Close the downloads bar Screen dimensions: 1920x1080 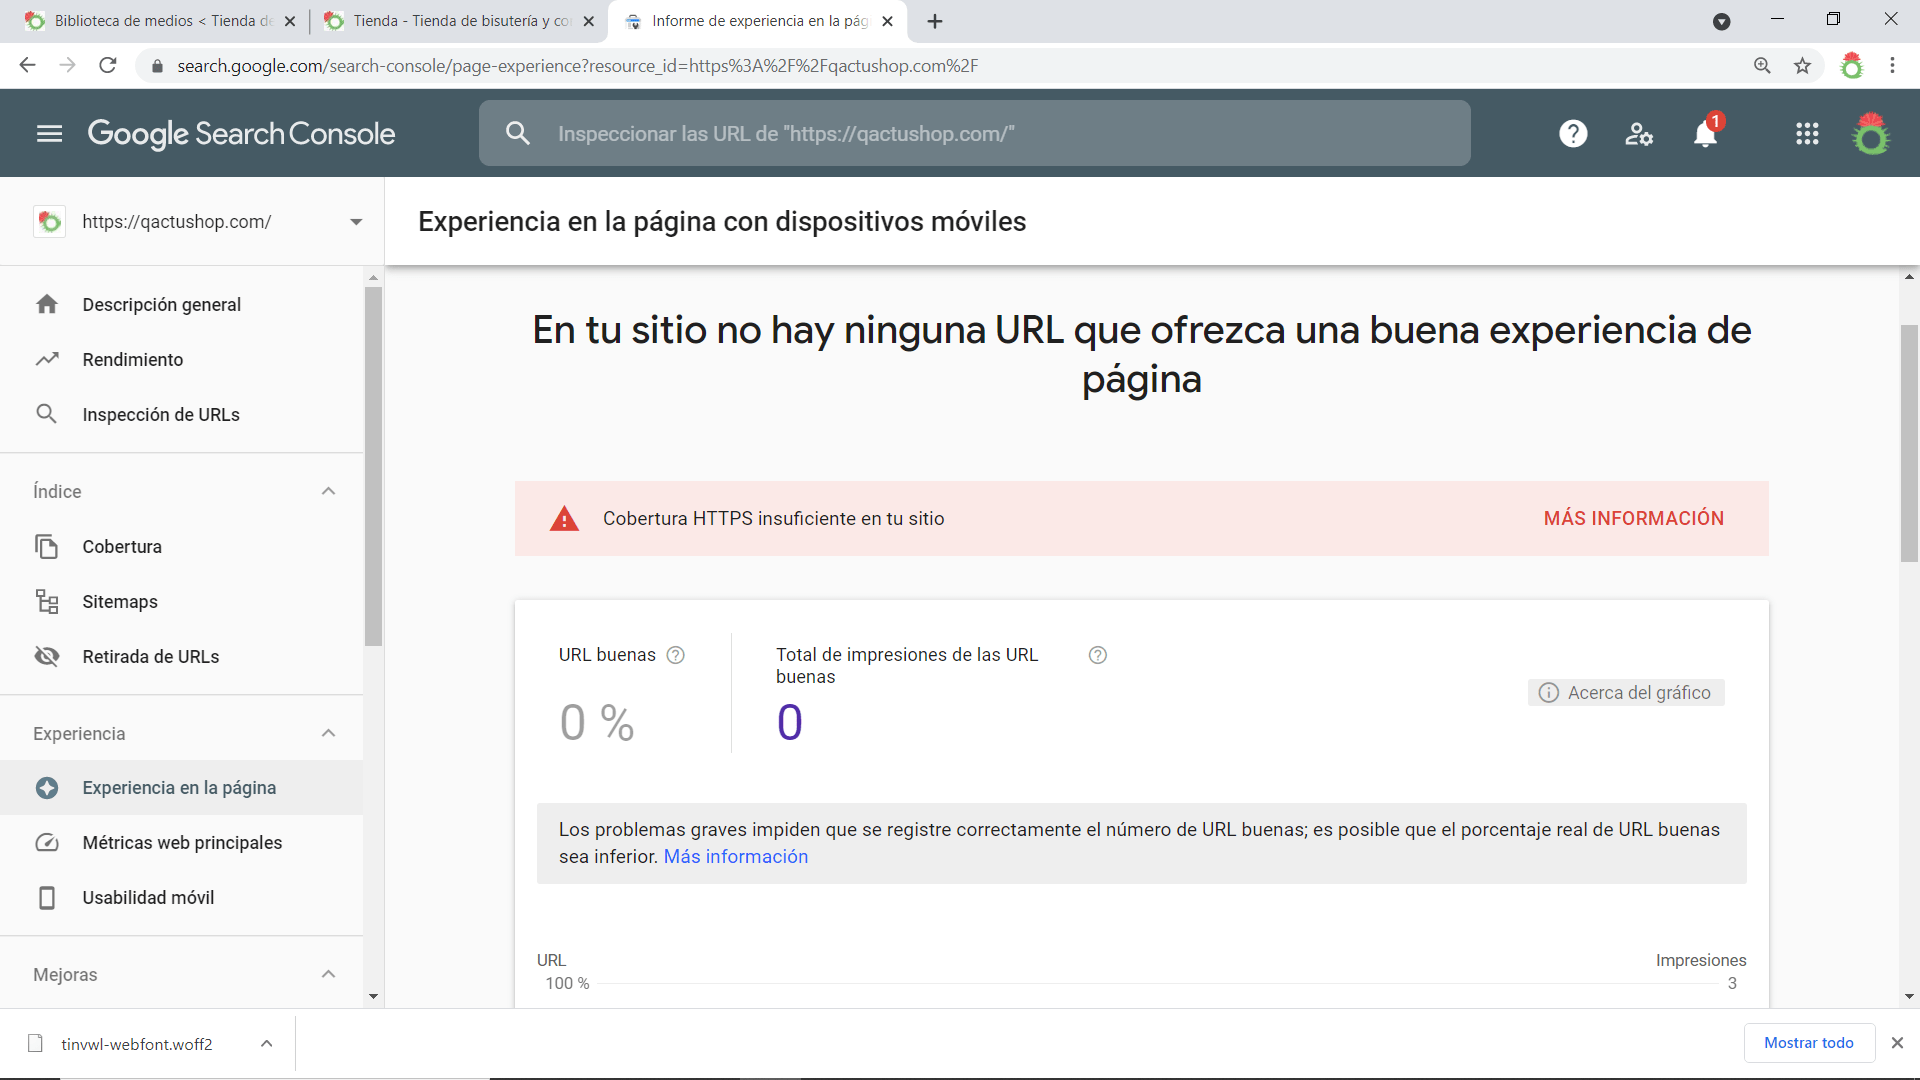(1897, 1042)
